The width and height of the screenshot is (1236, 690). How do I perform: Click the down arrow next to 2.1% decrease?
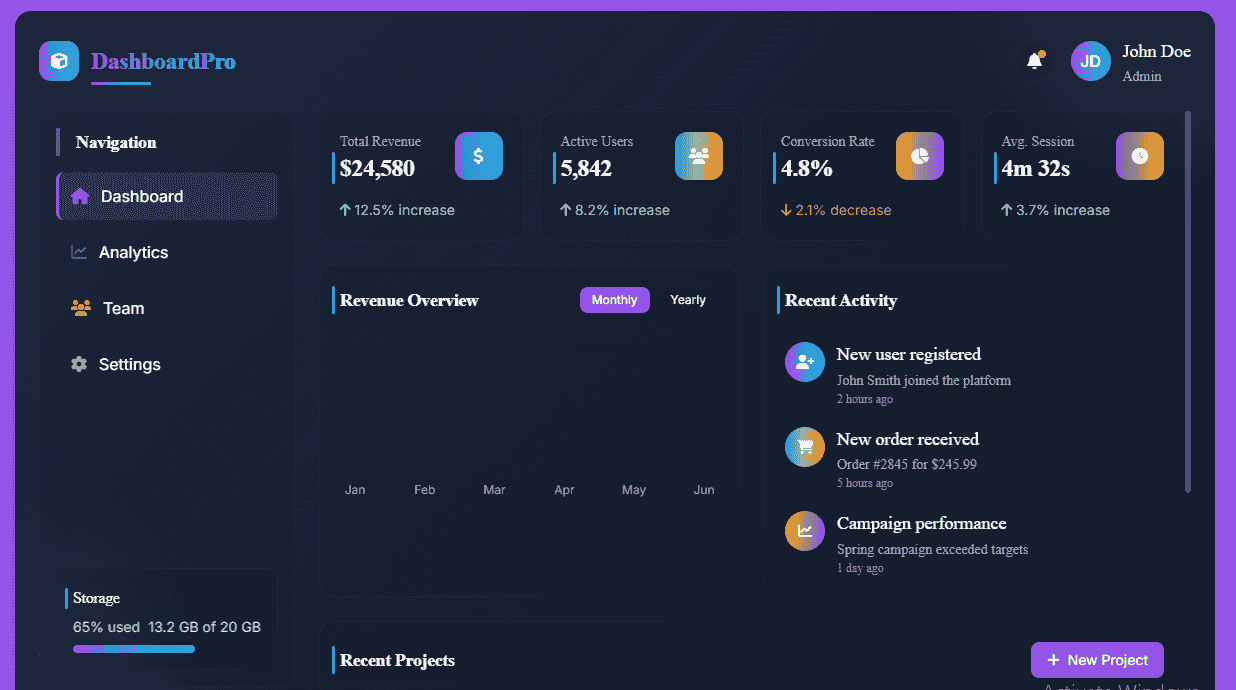click(786, 210)
